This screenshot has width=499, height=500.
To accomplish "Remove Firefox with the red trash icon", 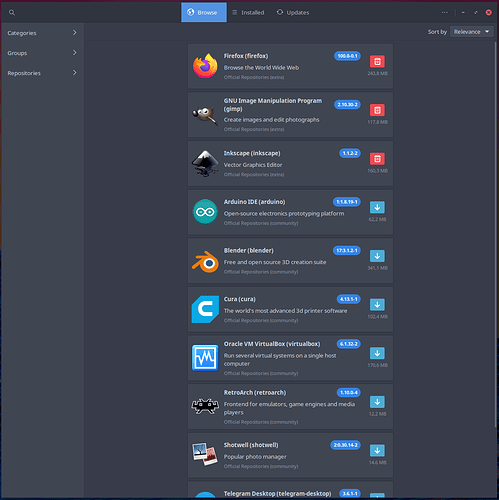I will pos(377,61).
